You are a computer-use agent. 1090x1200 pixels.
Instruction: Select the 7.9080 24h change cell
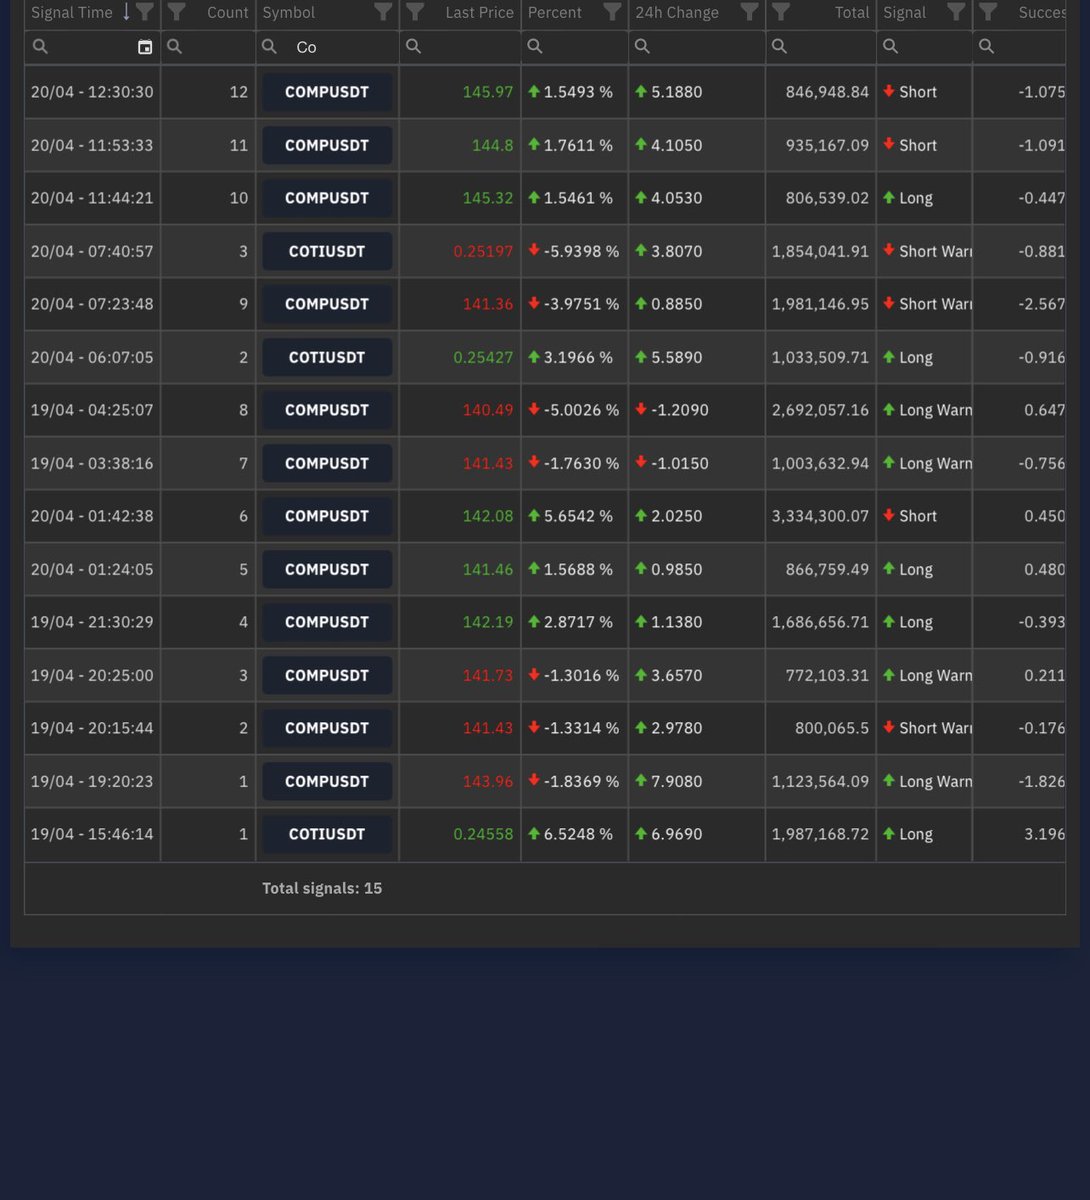pos(697,781)
